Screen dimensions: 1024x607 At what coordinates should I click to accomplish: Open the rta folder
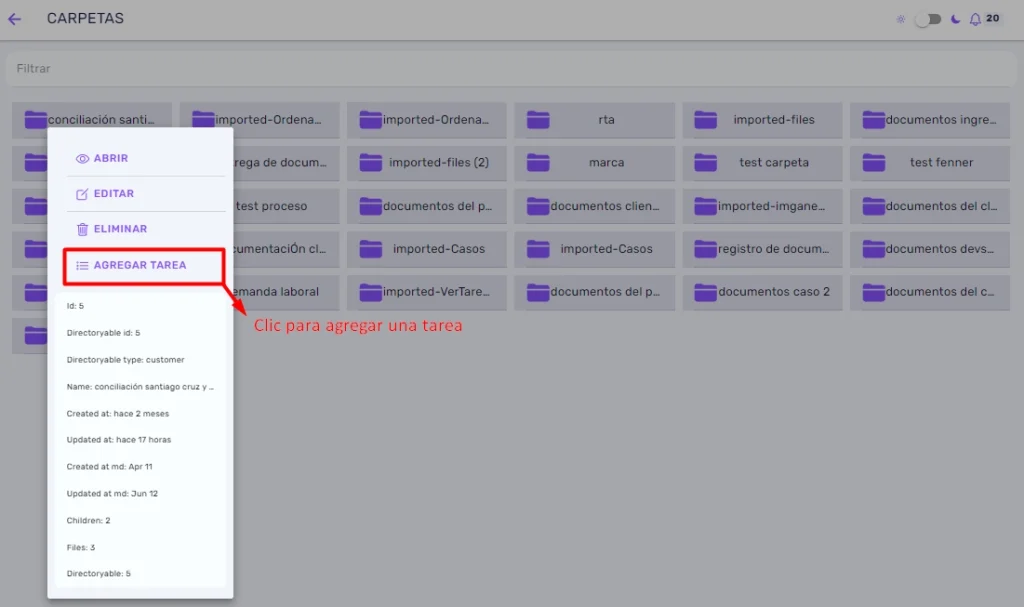tap(594, 120)
